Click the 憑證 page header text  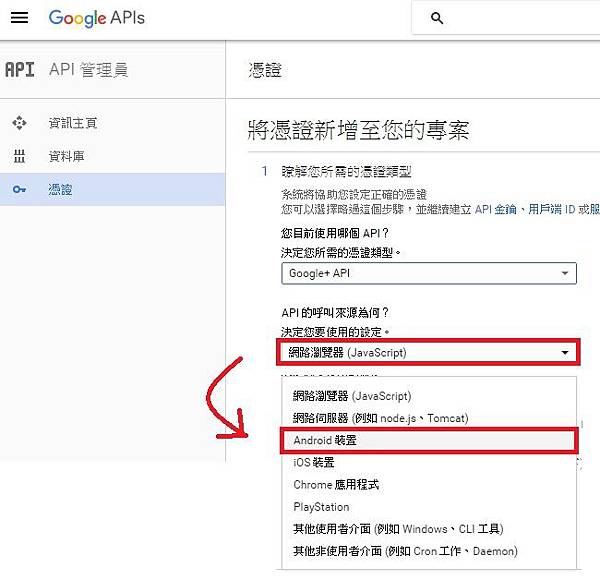pos(265,70)
